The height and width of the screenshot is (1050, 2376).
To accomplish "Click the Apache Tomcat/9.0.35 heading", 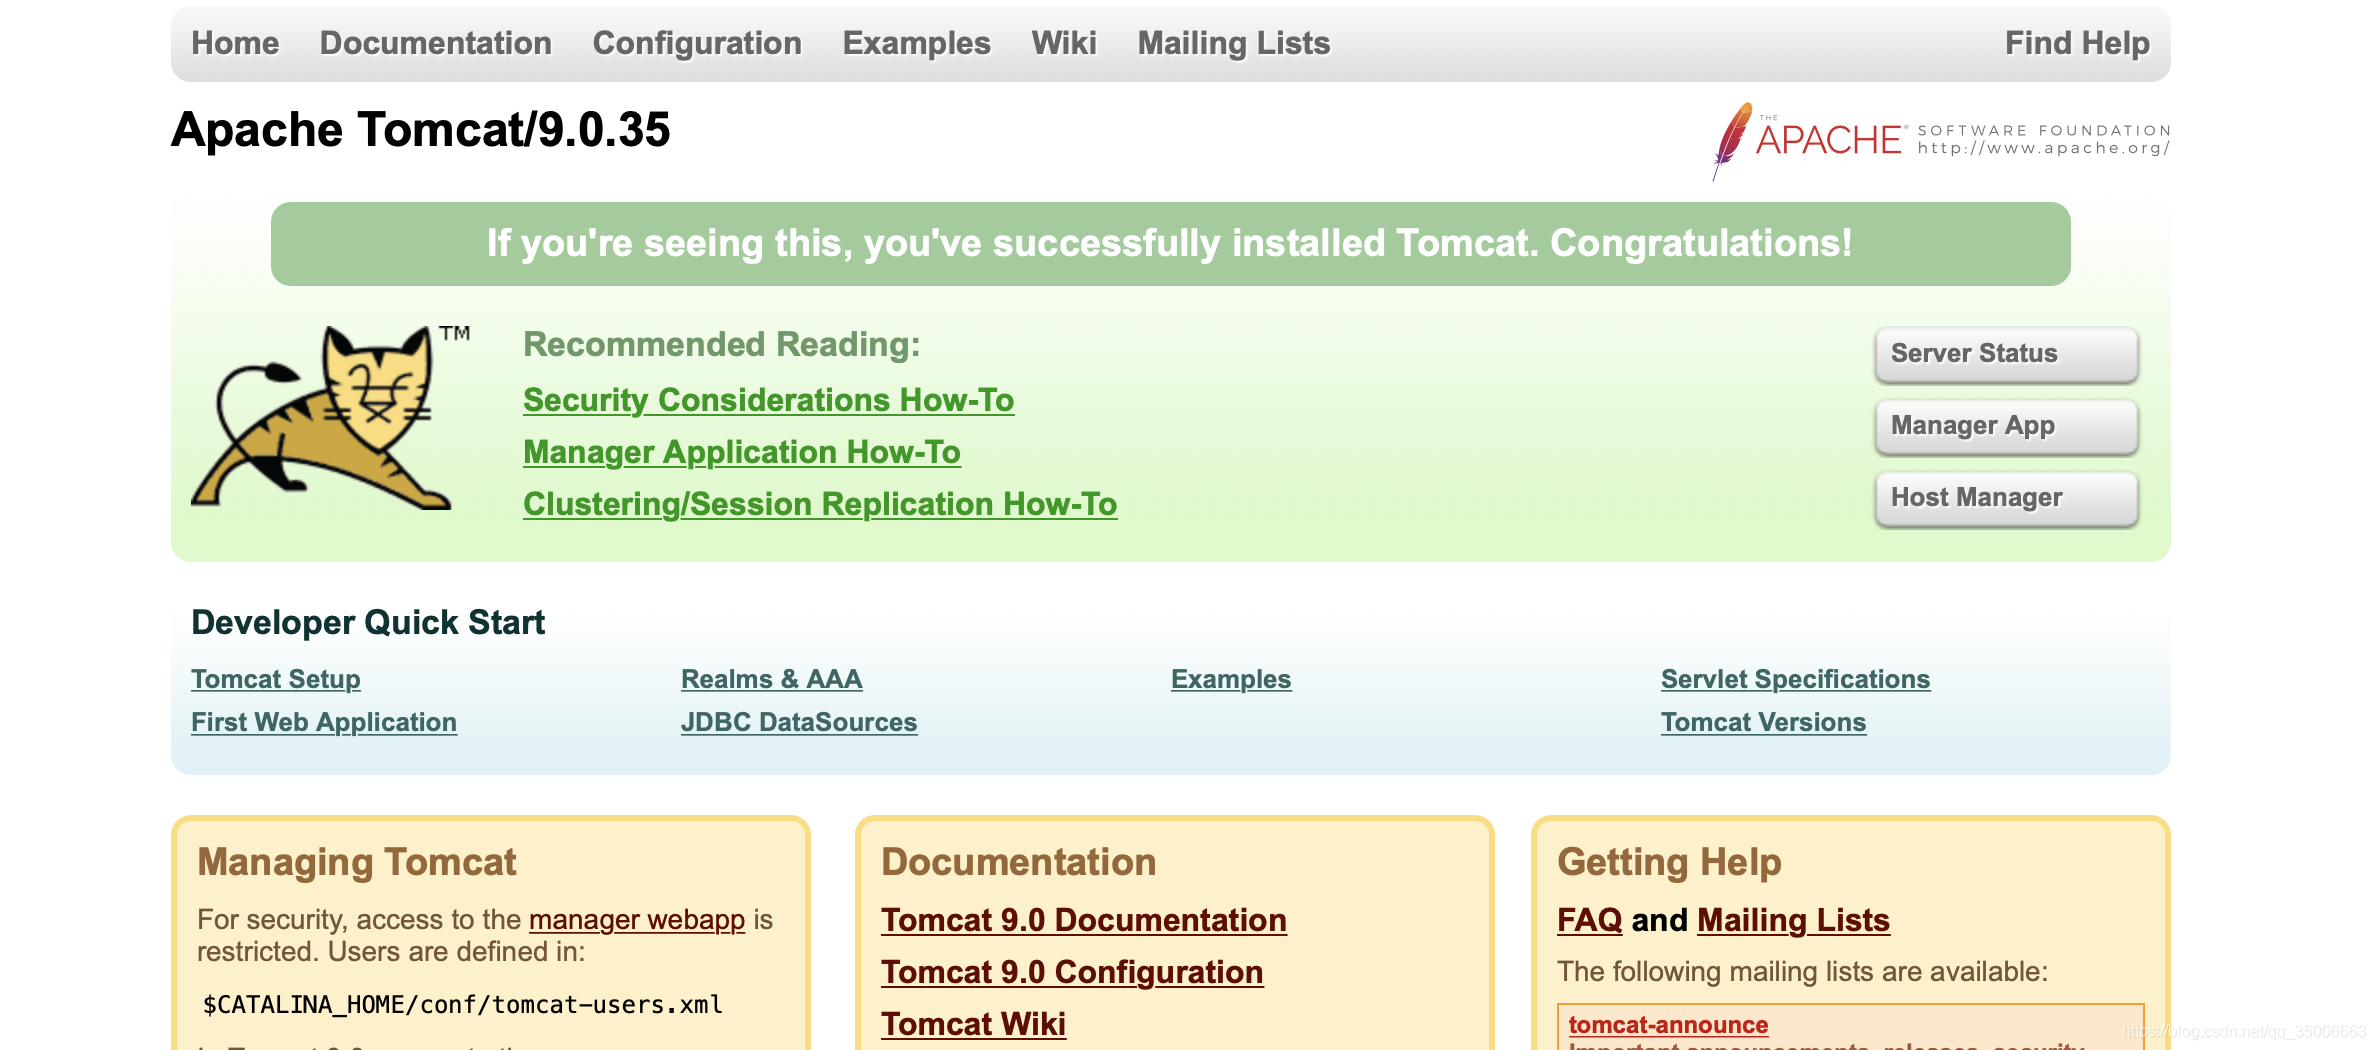I will coord(421,130).
